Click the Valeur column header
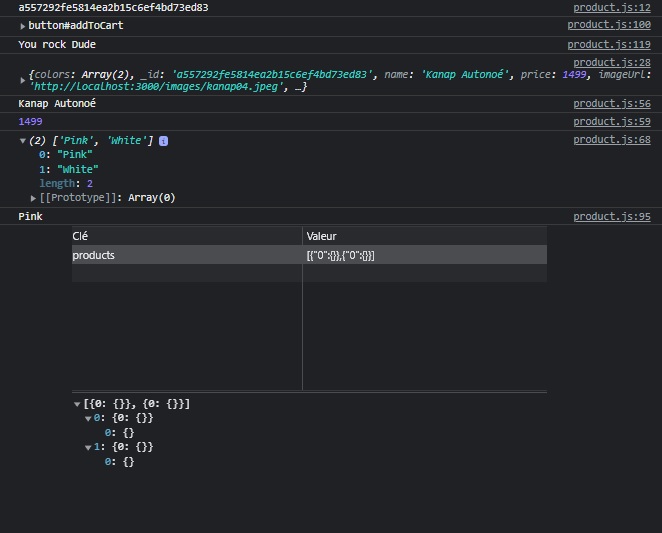662x533 pixels. pyautogui.click(x=425, y=236)
